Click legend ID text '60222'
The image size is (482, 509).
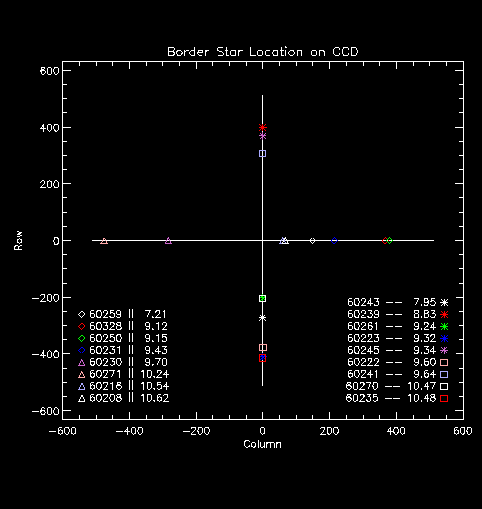pos(363,362)
